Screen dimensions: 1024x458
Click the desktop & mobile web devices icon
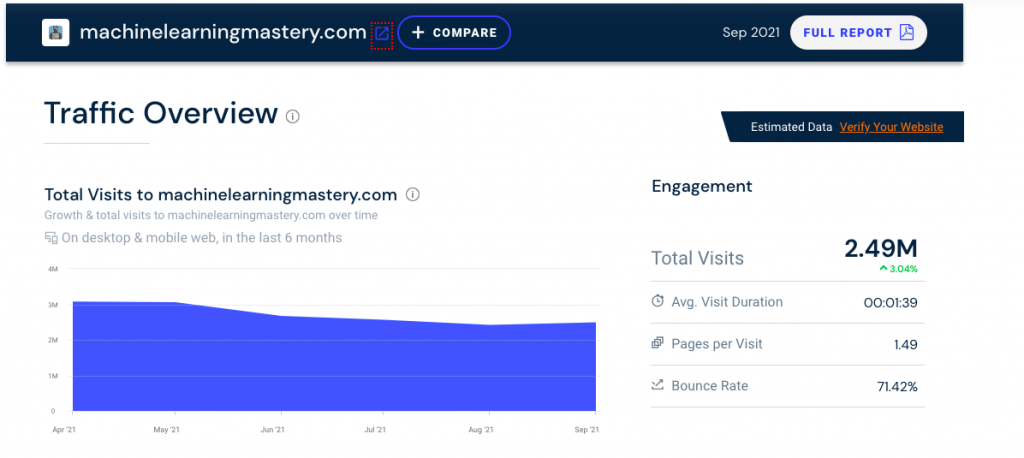tap(51, 238)
